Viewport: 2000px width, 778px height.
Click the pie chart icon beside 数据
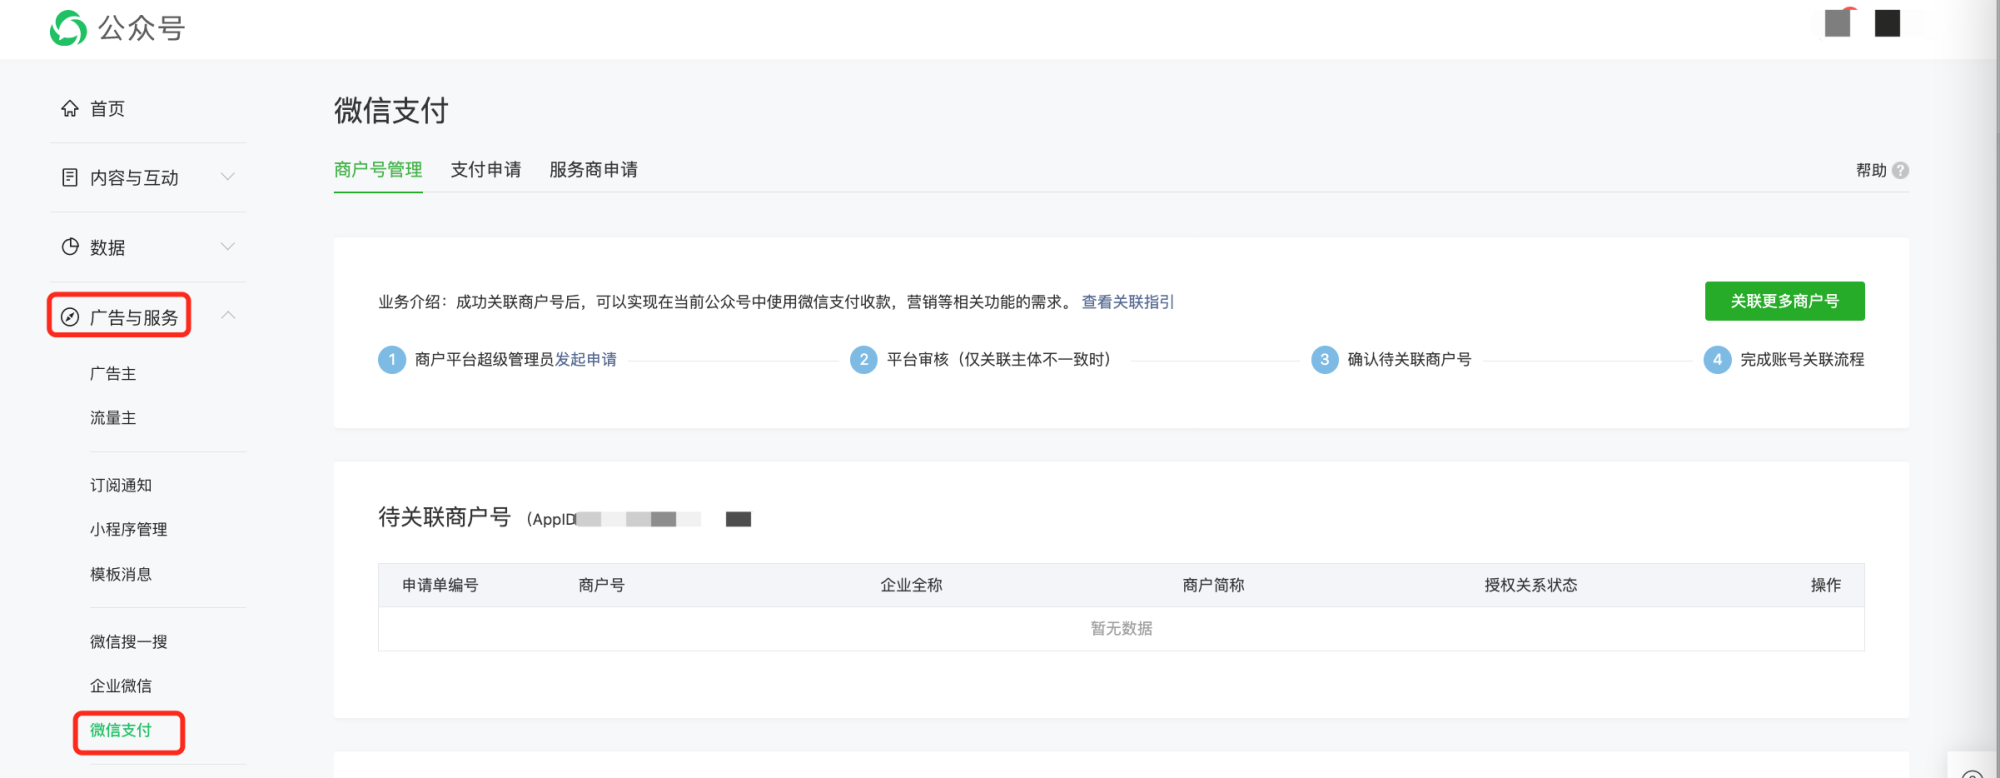coord(70,247)
